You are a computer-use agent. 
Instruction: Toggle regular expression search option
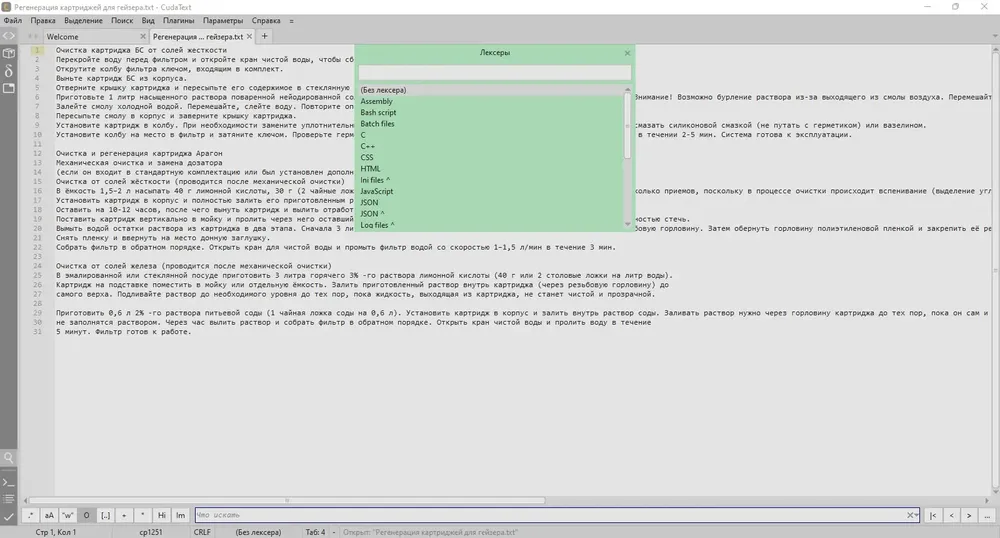(30, 515)
